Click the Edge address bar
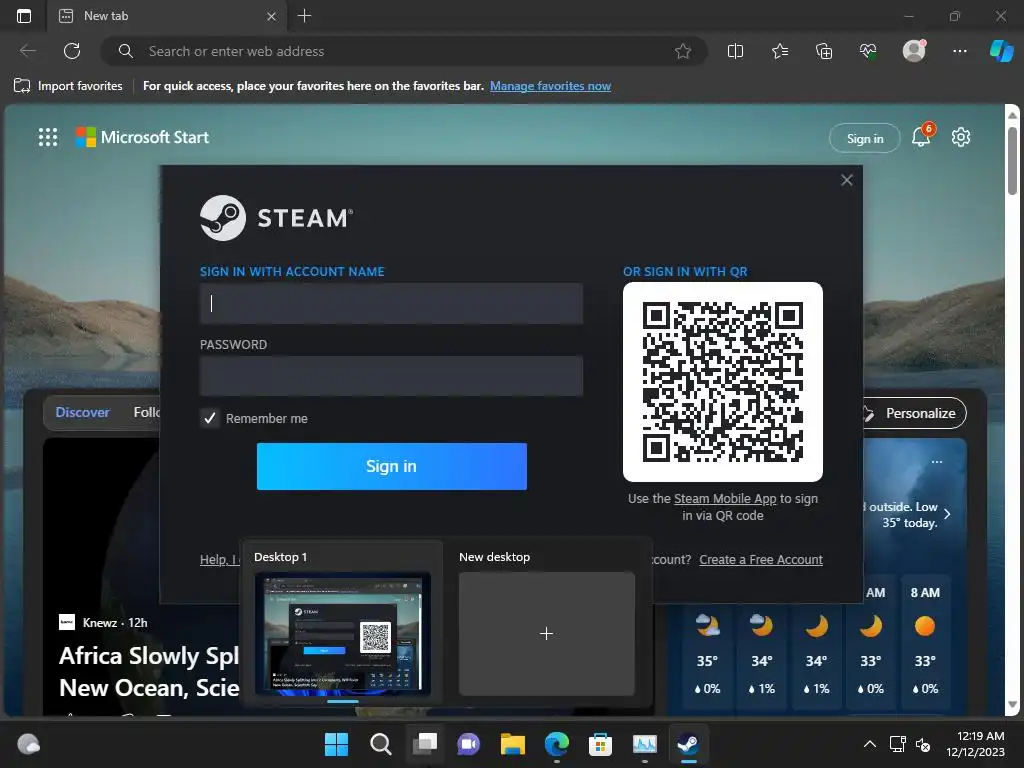The image size is (1024, 768). (x=403, y=51)
